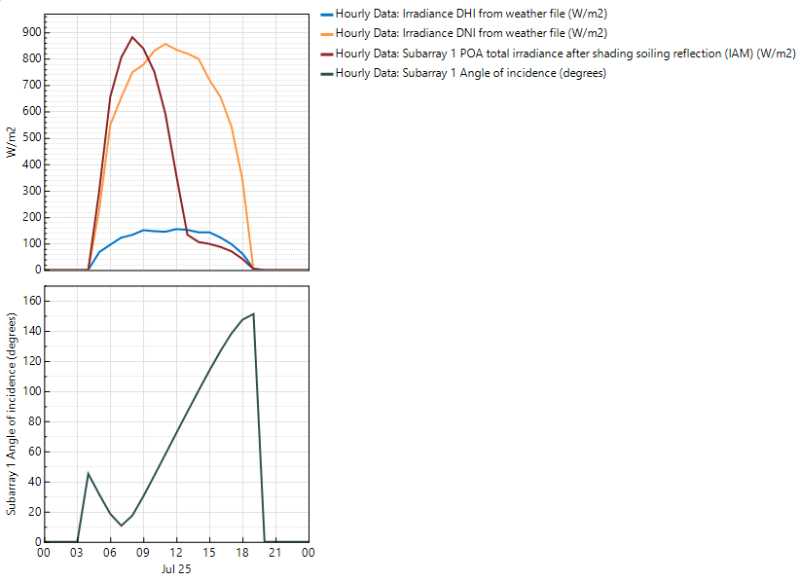This screenshot has height=583, width=800.
Task: Click the W/m2 y-axis title
Action: coord(12,142)
